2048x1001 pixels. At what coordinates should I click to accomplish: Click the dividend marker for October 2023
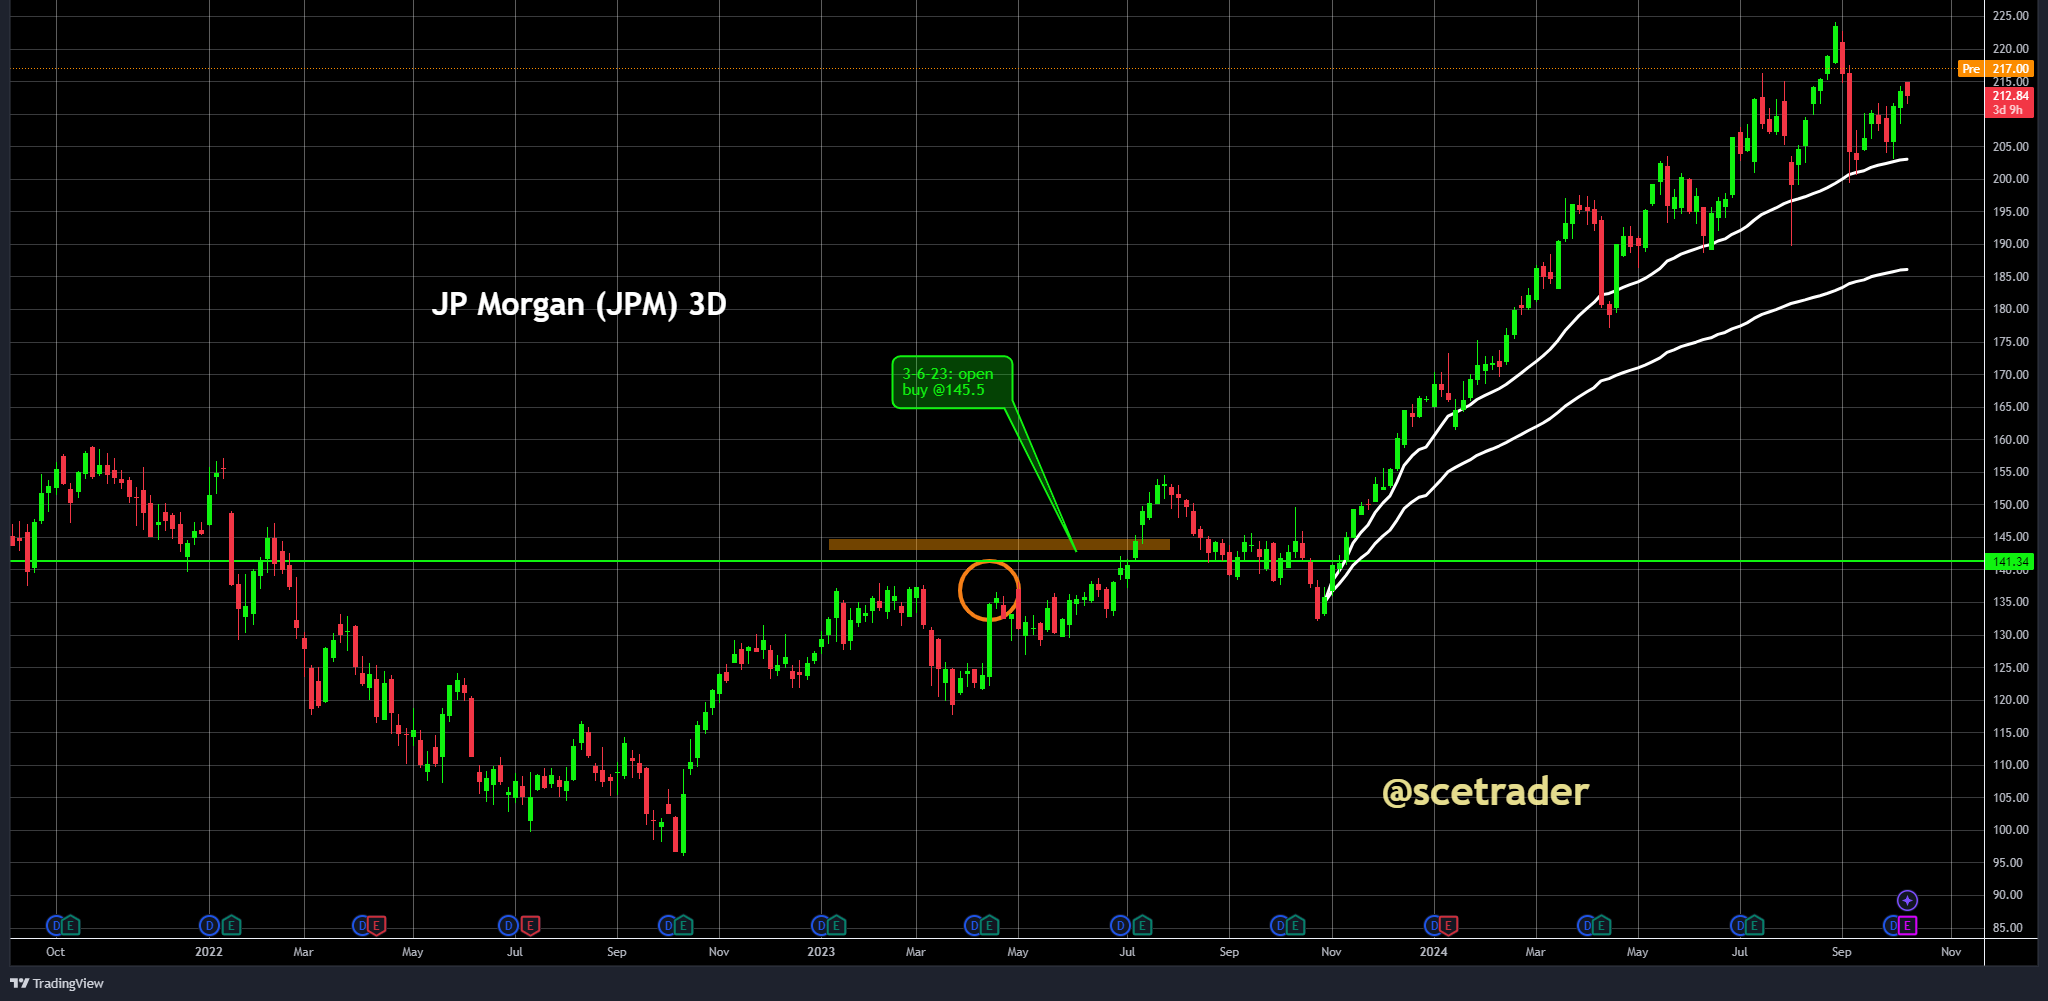(x=1279, y=926)
